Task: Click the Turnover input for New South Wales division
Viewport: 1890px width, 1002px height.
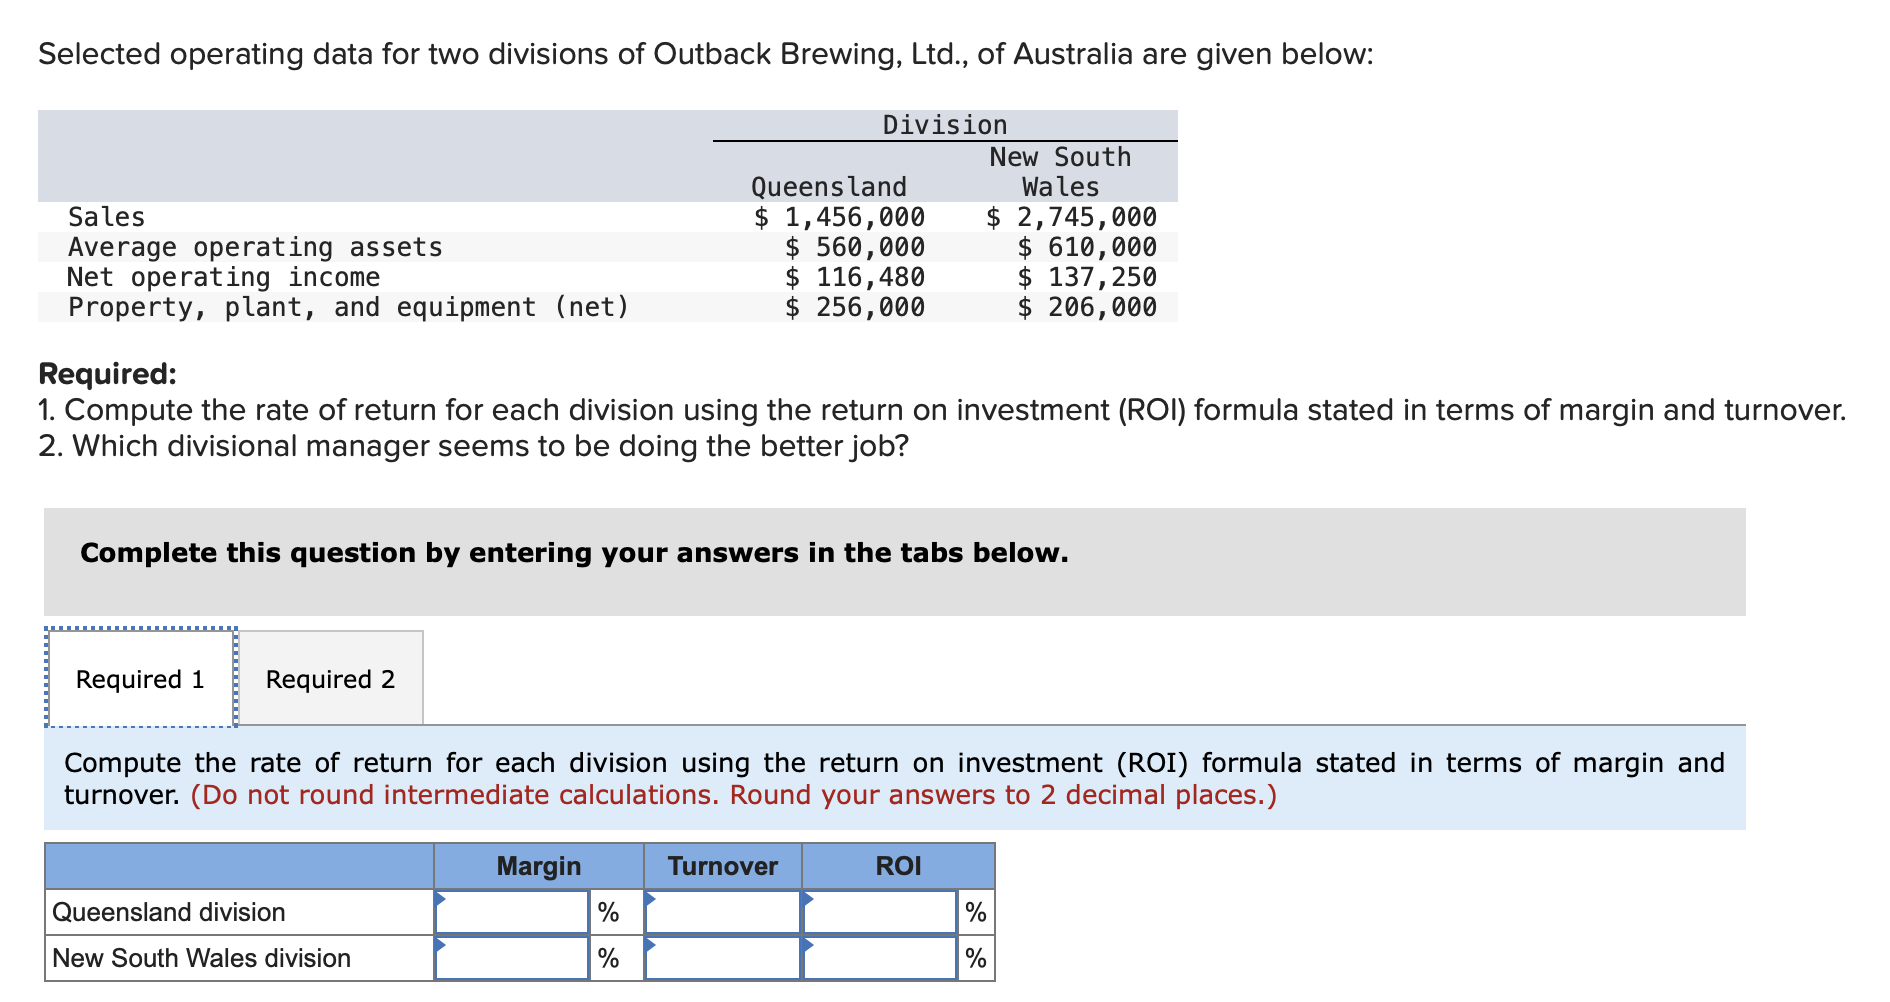Action: 725,958
